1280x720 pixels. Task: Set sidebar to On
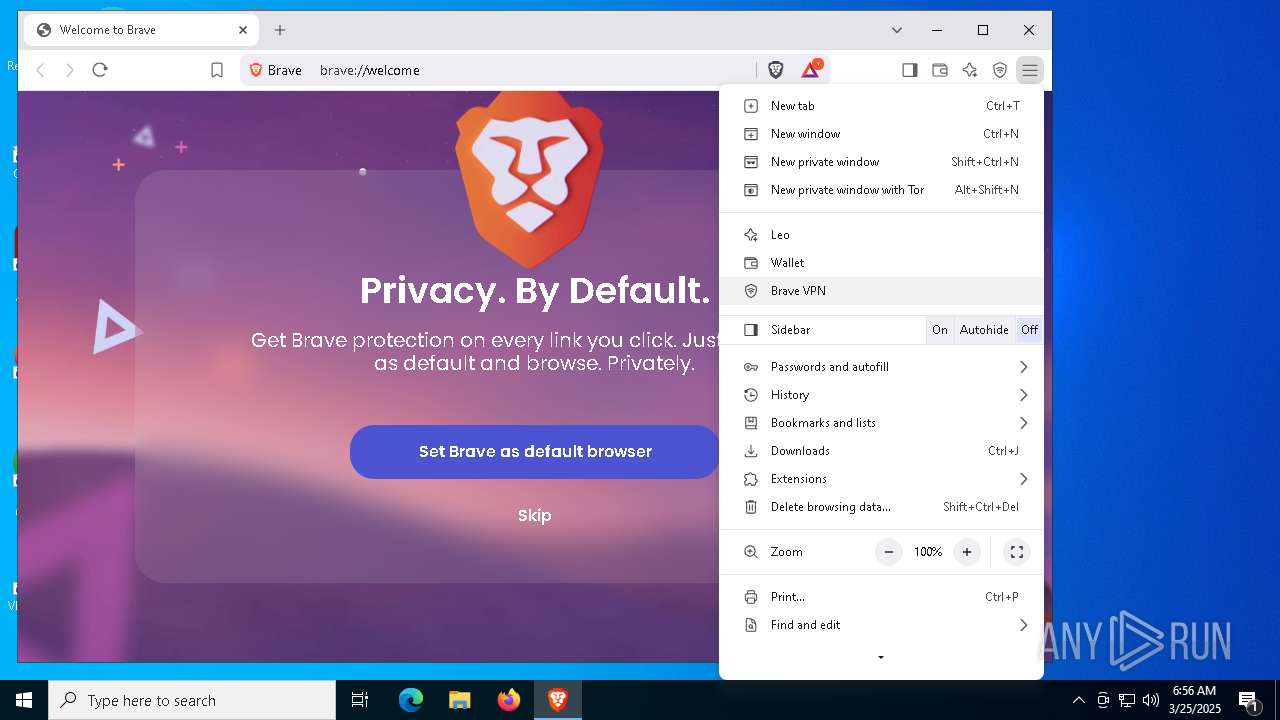(x=940, y=330)
